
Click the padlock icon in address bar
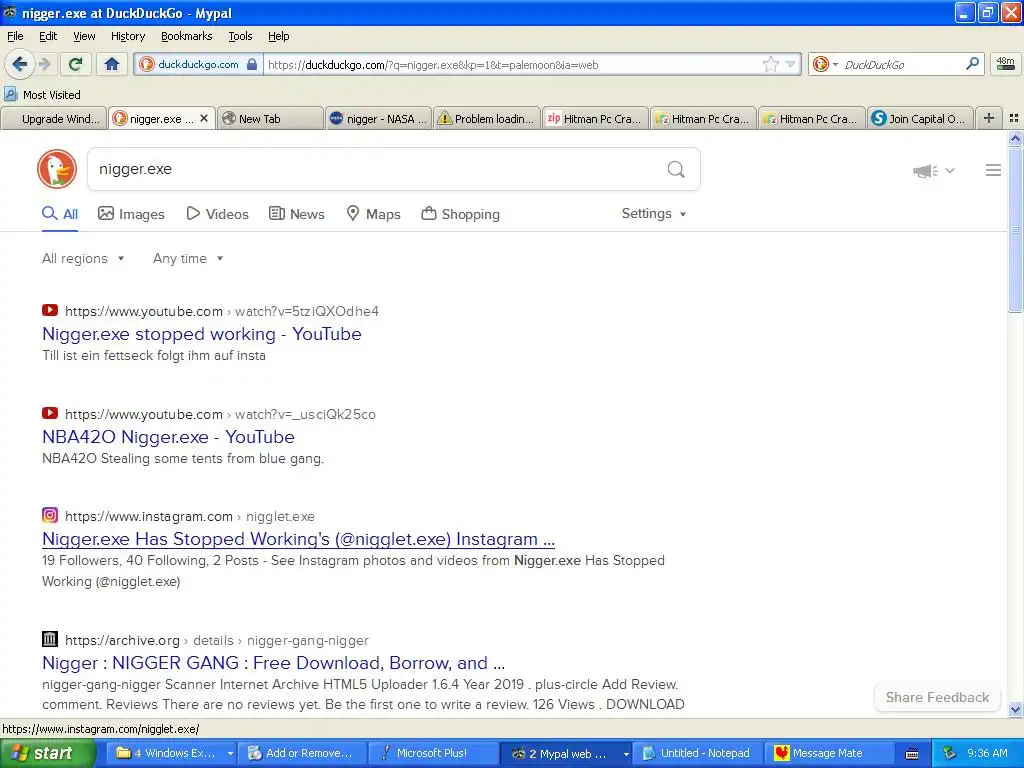[x=252, y=64]
